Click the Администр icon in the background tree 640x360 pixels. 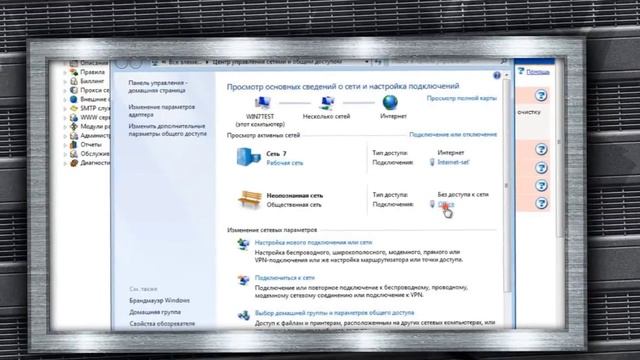[x=74, y=136]
